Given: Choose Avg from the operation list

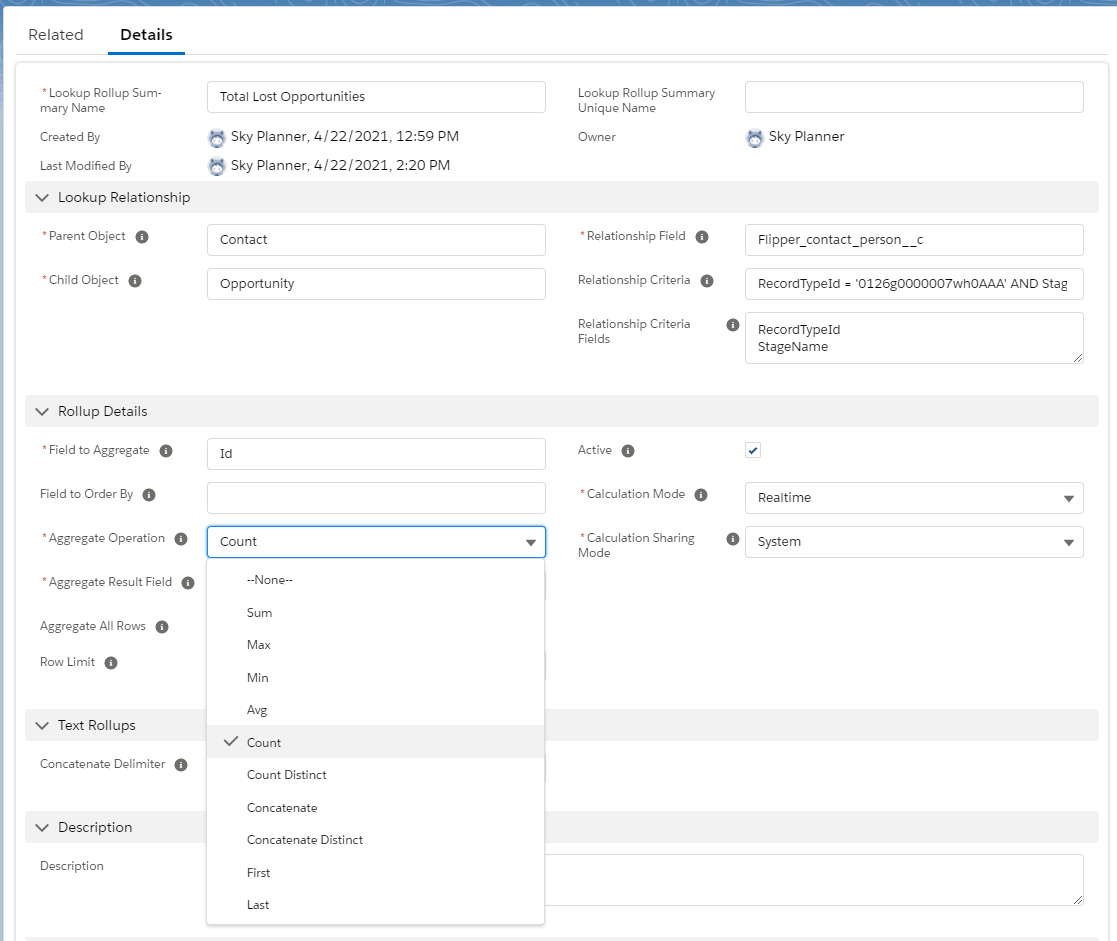Looking at the screenshot, I should tap(375, 710).
